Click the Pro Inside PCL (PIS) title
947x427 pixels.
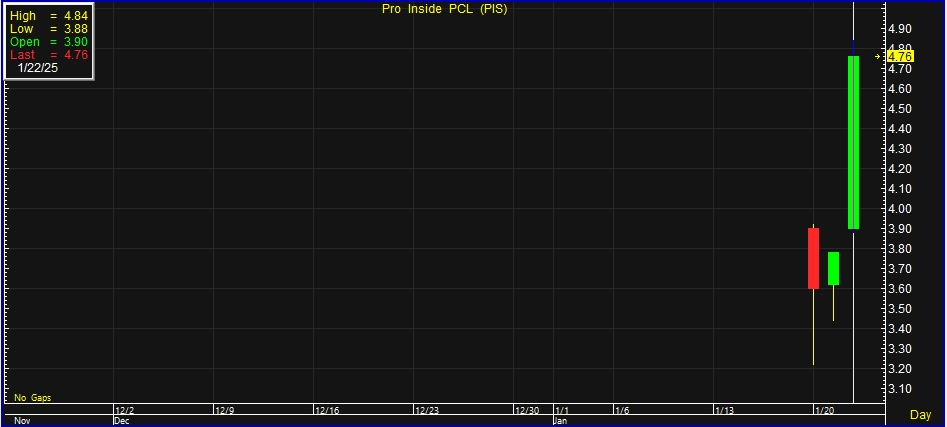445,10
